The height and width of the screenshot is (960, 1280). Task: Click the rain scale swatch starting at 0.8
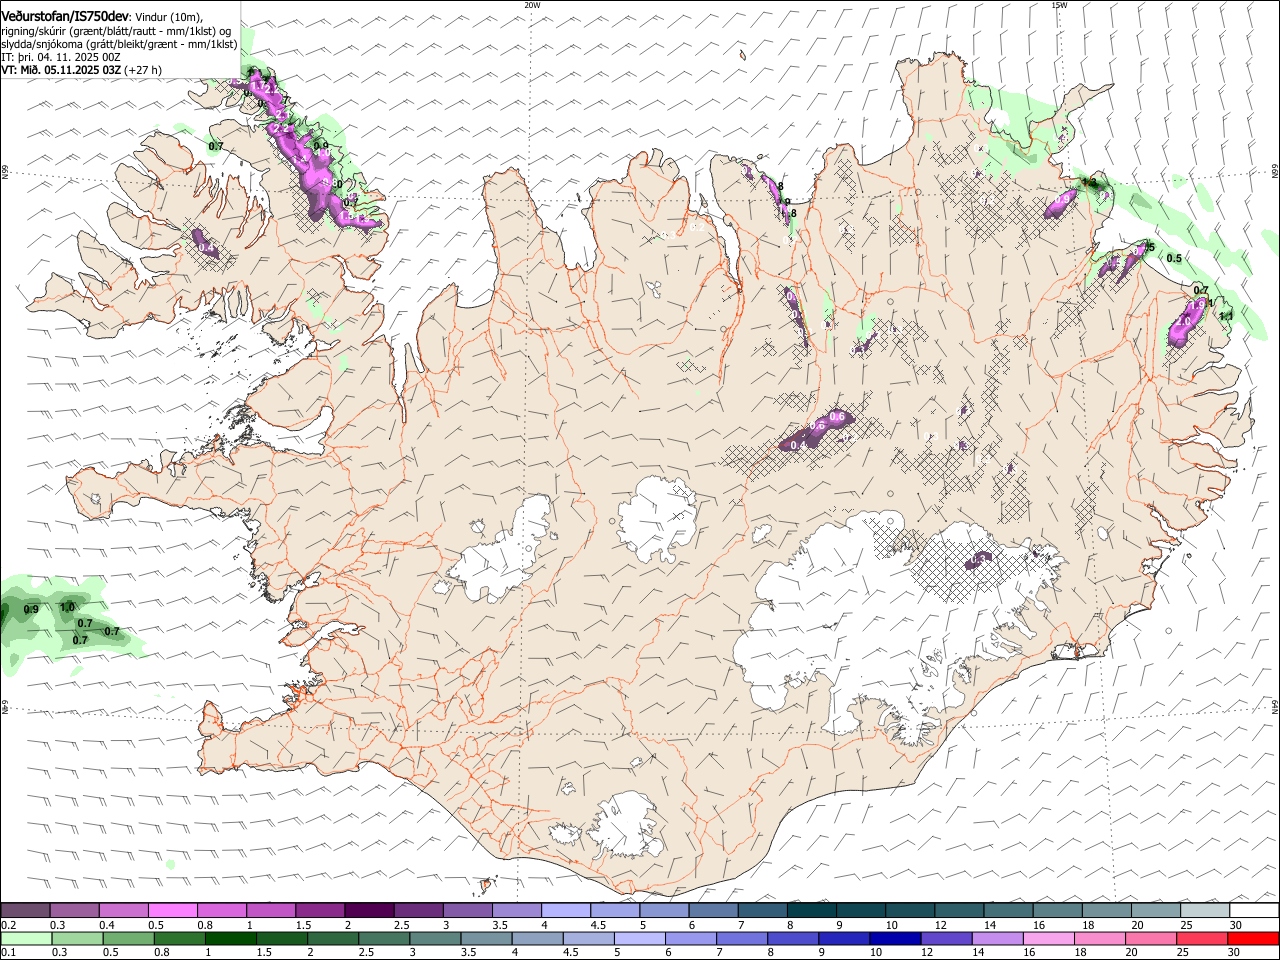point(179,939)
